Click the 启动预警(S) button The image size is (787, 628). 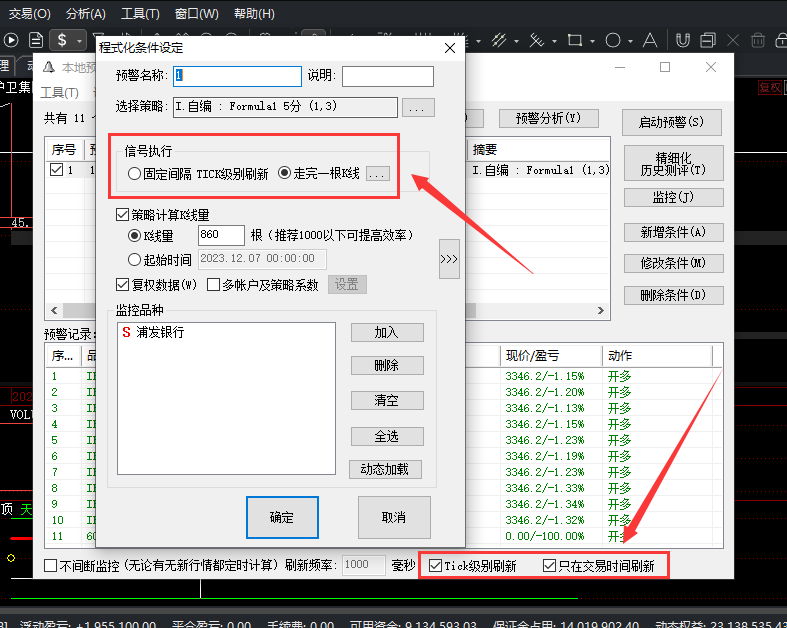[x=672, y=122]
